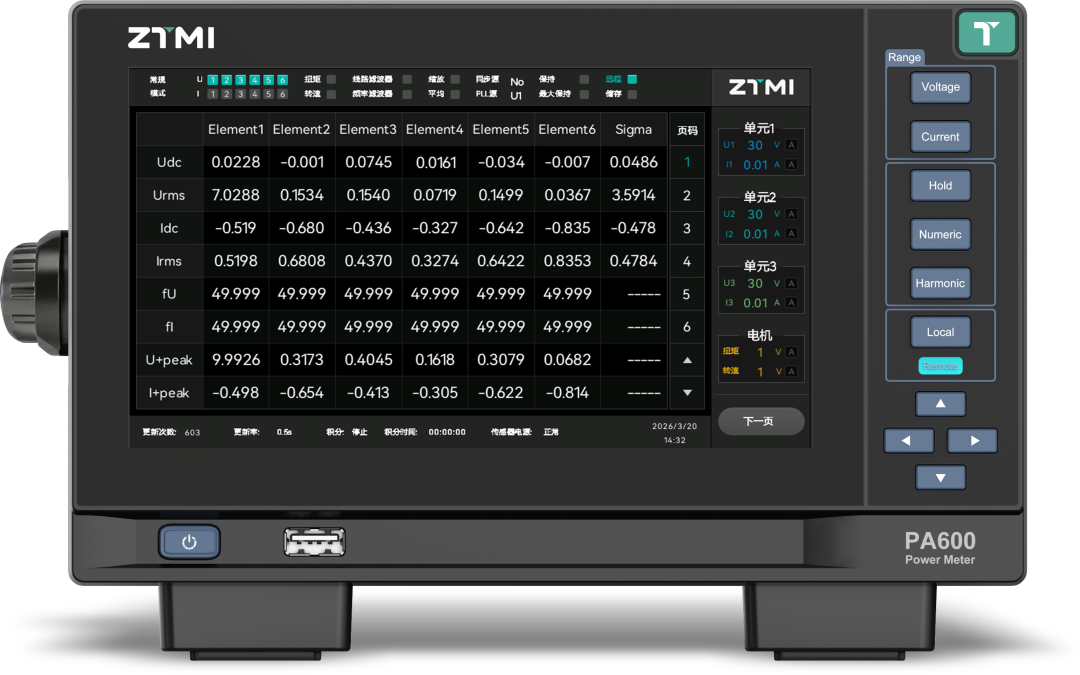This screenshot has width=1080, height=675.
Task: Click the page-up triangle beside U+peak row
Action: tap(687, 360)
